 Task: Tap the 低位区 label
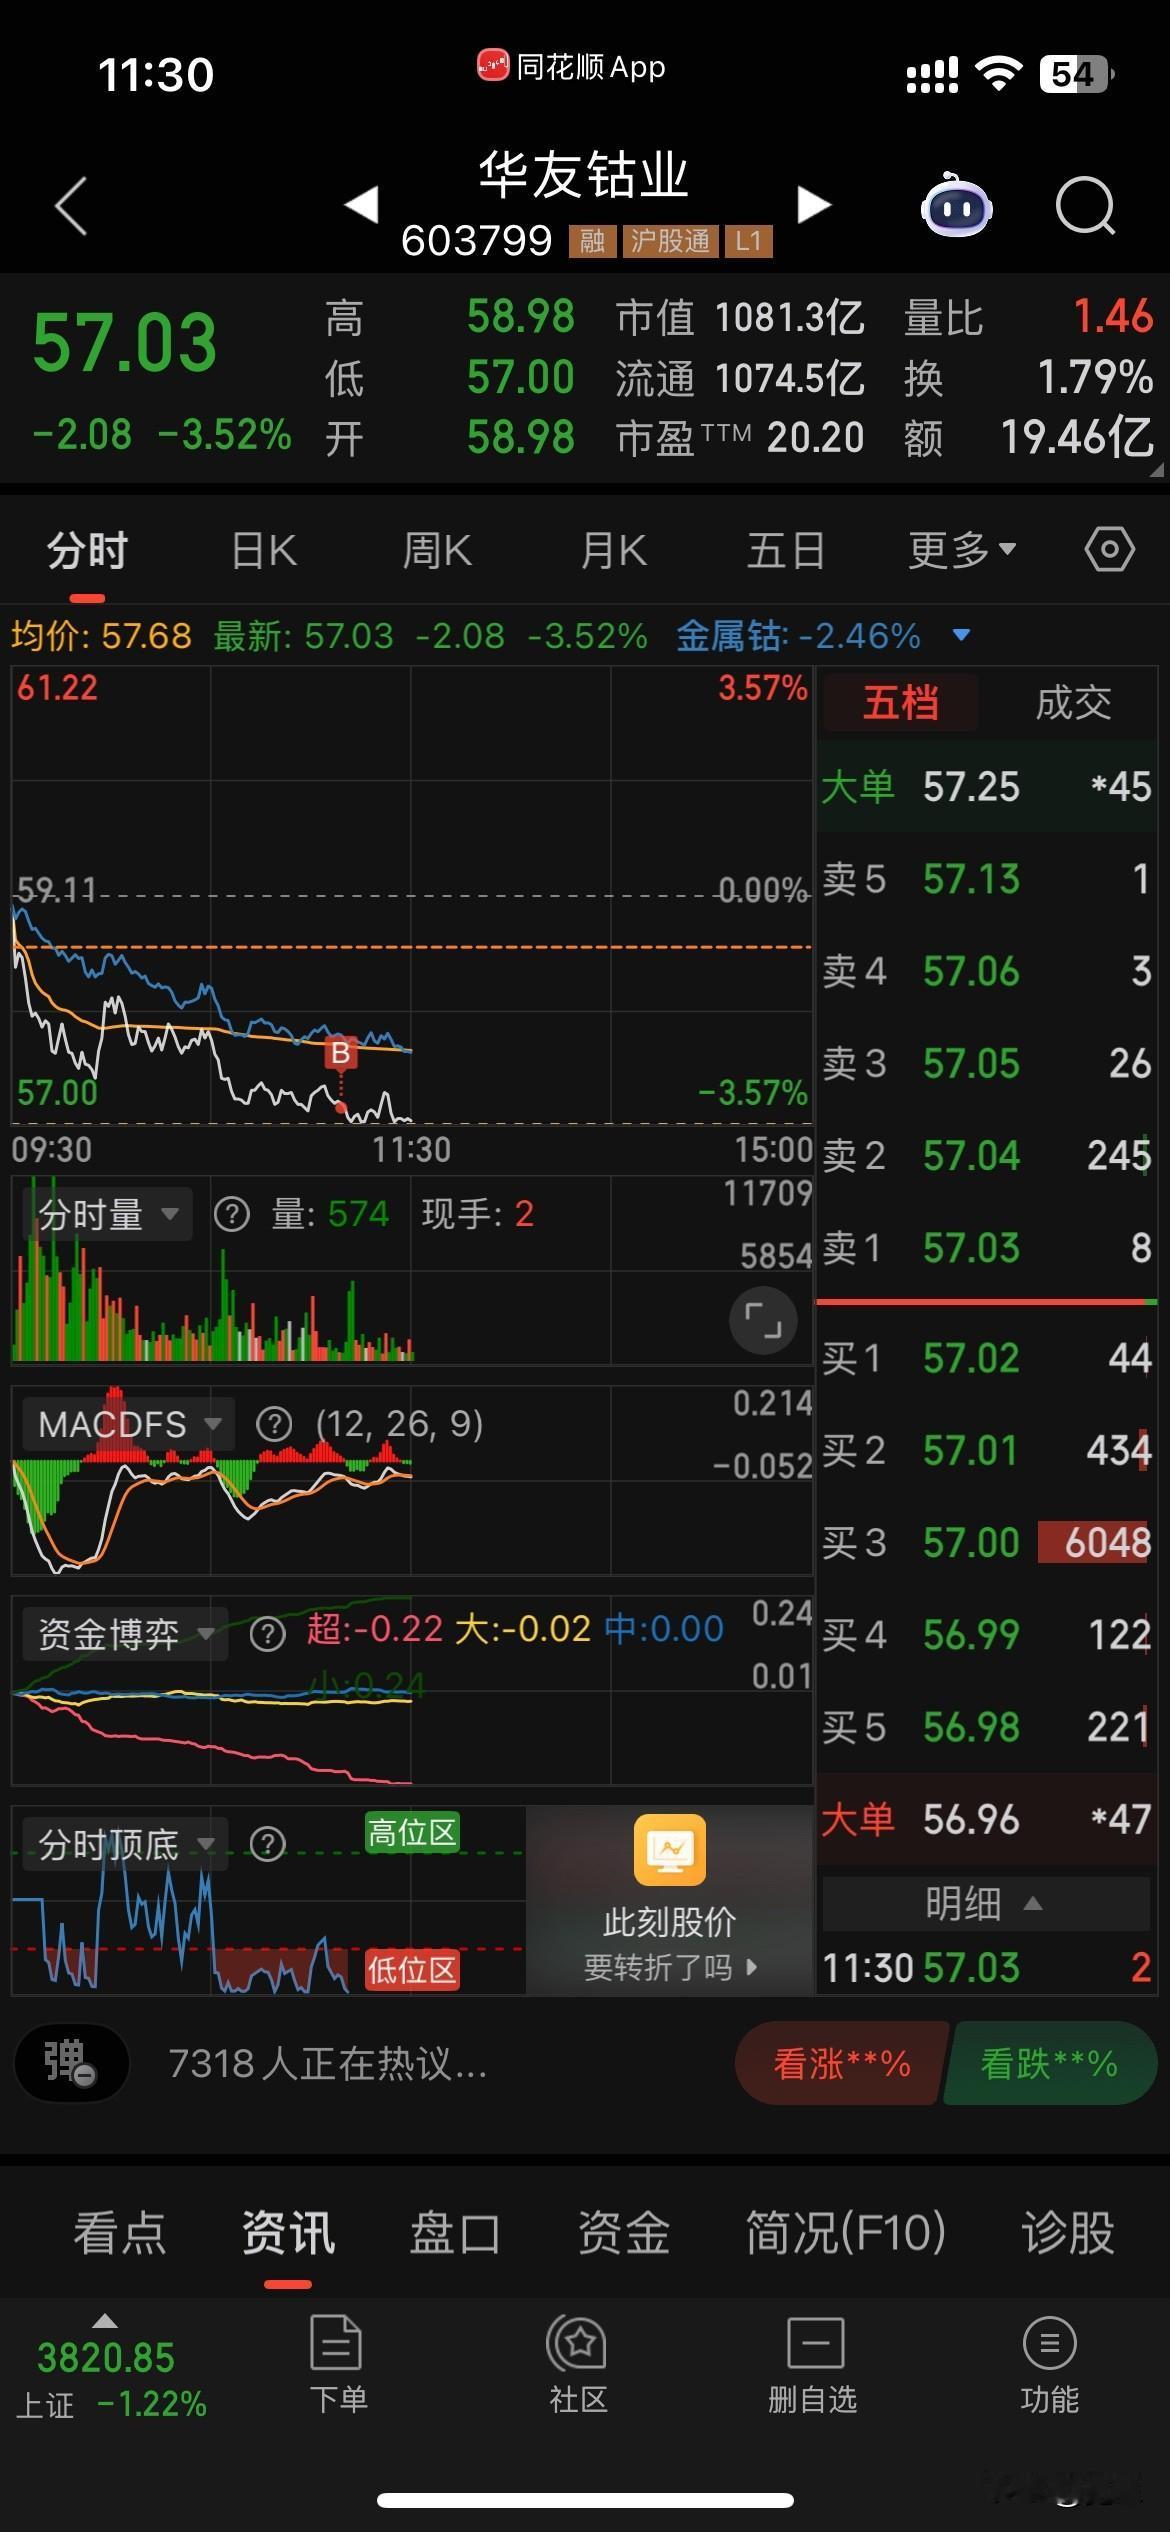[x=411, y=1969]
